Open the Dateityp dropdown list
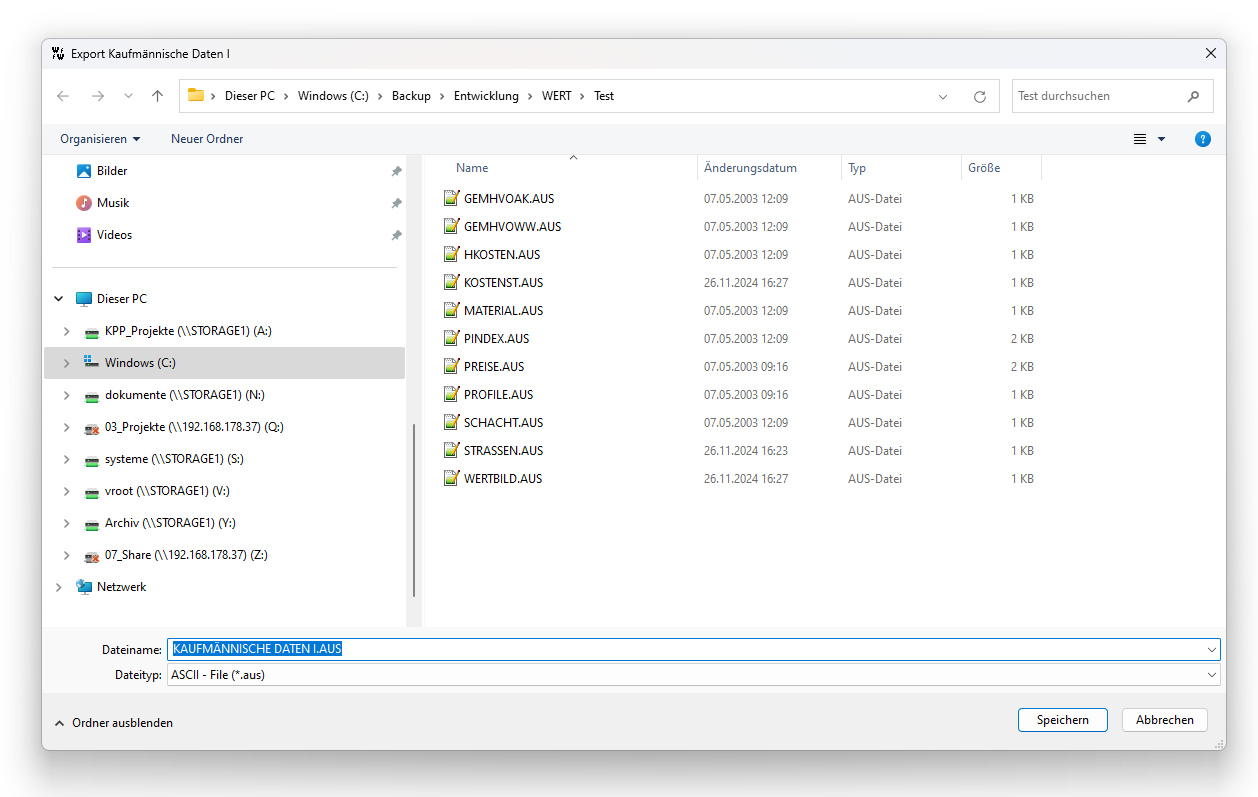1258x797 pixels. pyautogui.click(x=1211, y=675)
